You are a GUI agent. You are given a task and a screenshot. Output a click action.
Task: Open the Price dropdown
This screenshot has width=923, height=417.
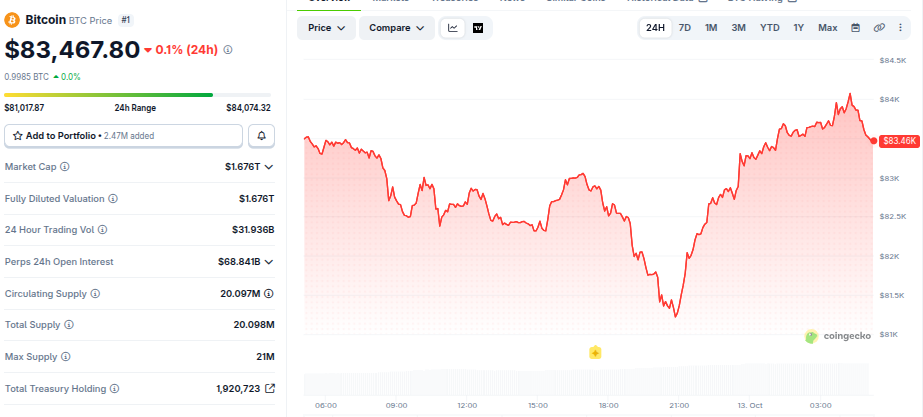[326, 28]
